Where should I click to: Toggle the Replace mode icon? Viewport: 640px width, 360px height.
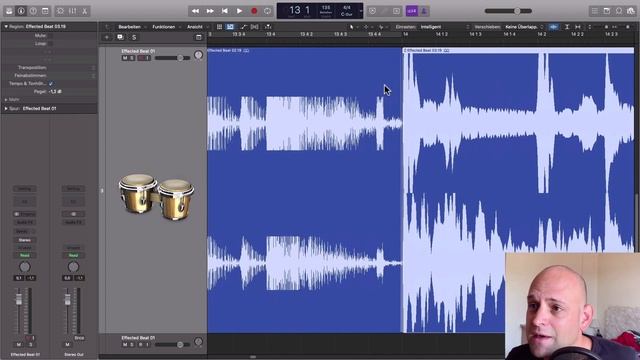point(372,11)
